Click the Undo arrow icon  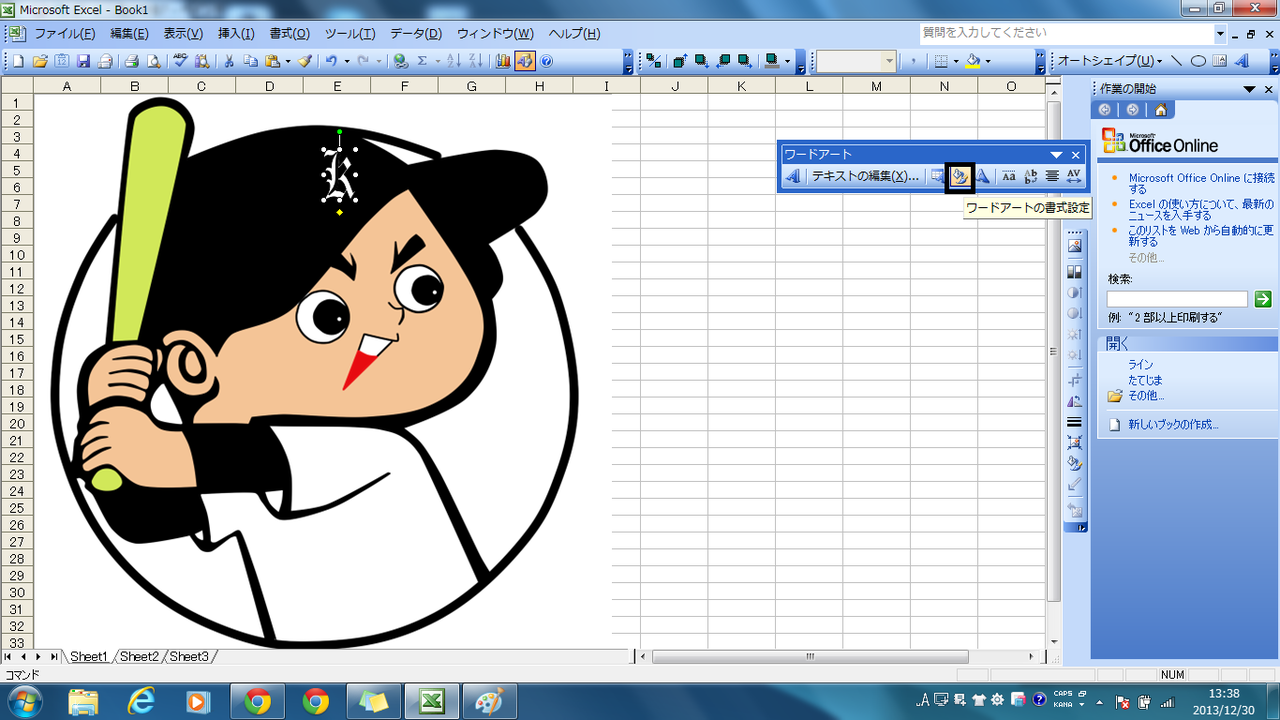tap(331, 61)
